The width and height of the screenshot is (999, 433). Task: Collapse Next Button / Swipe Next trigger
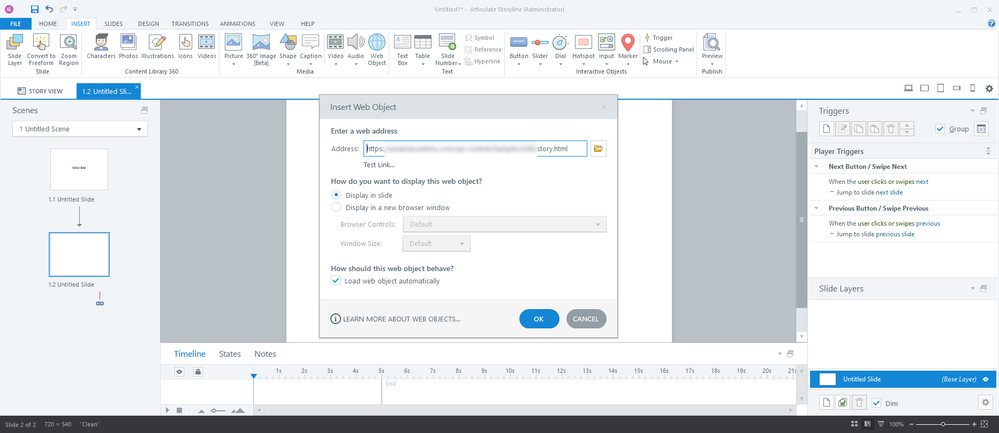point(818,166)
